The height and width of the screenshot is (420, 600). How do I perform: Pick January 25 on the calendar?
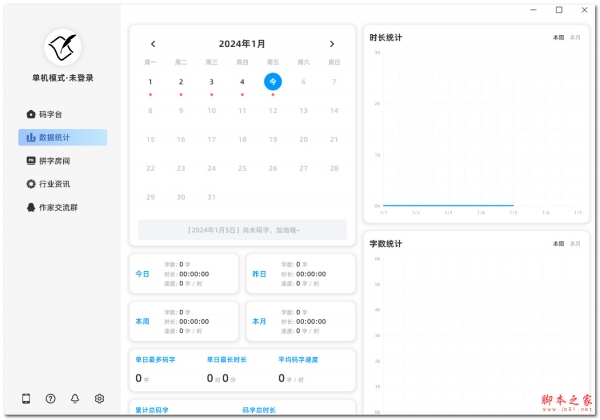pyautogui.click(x=242, y=168)
